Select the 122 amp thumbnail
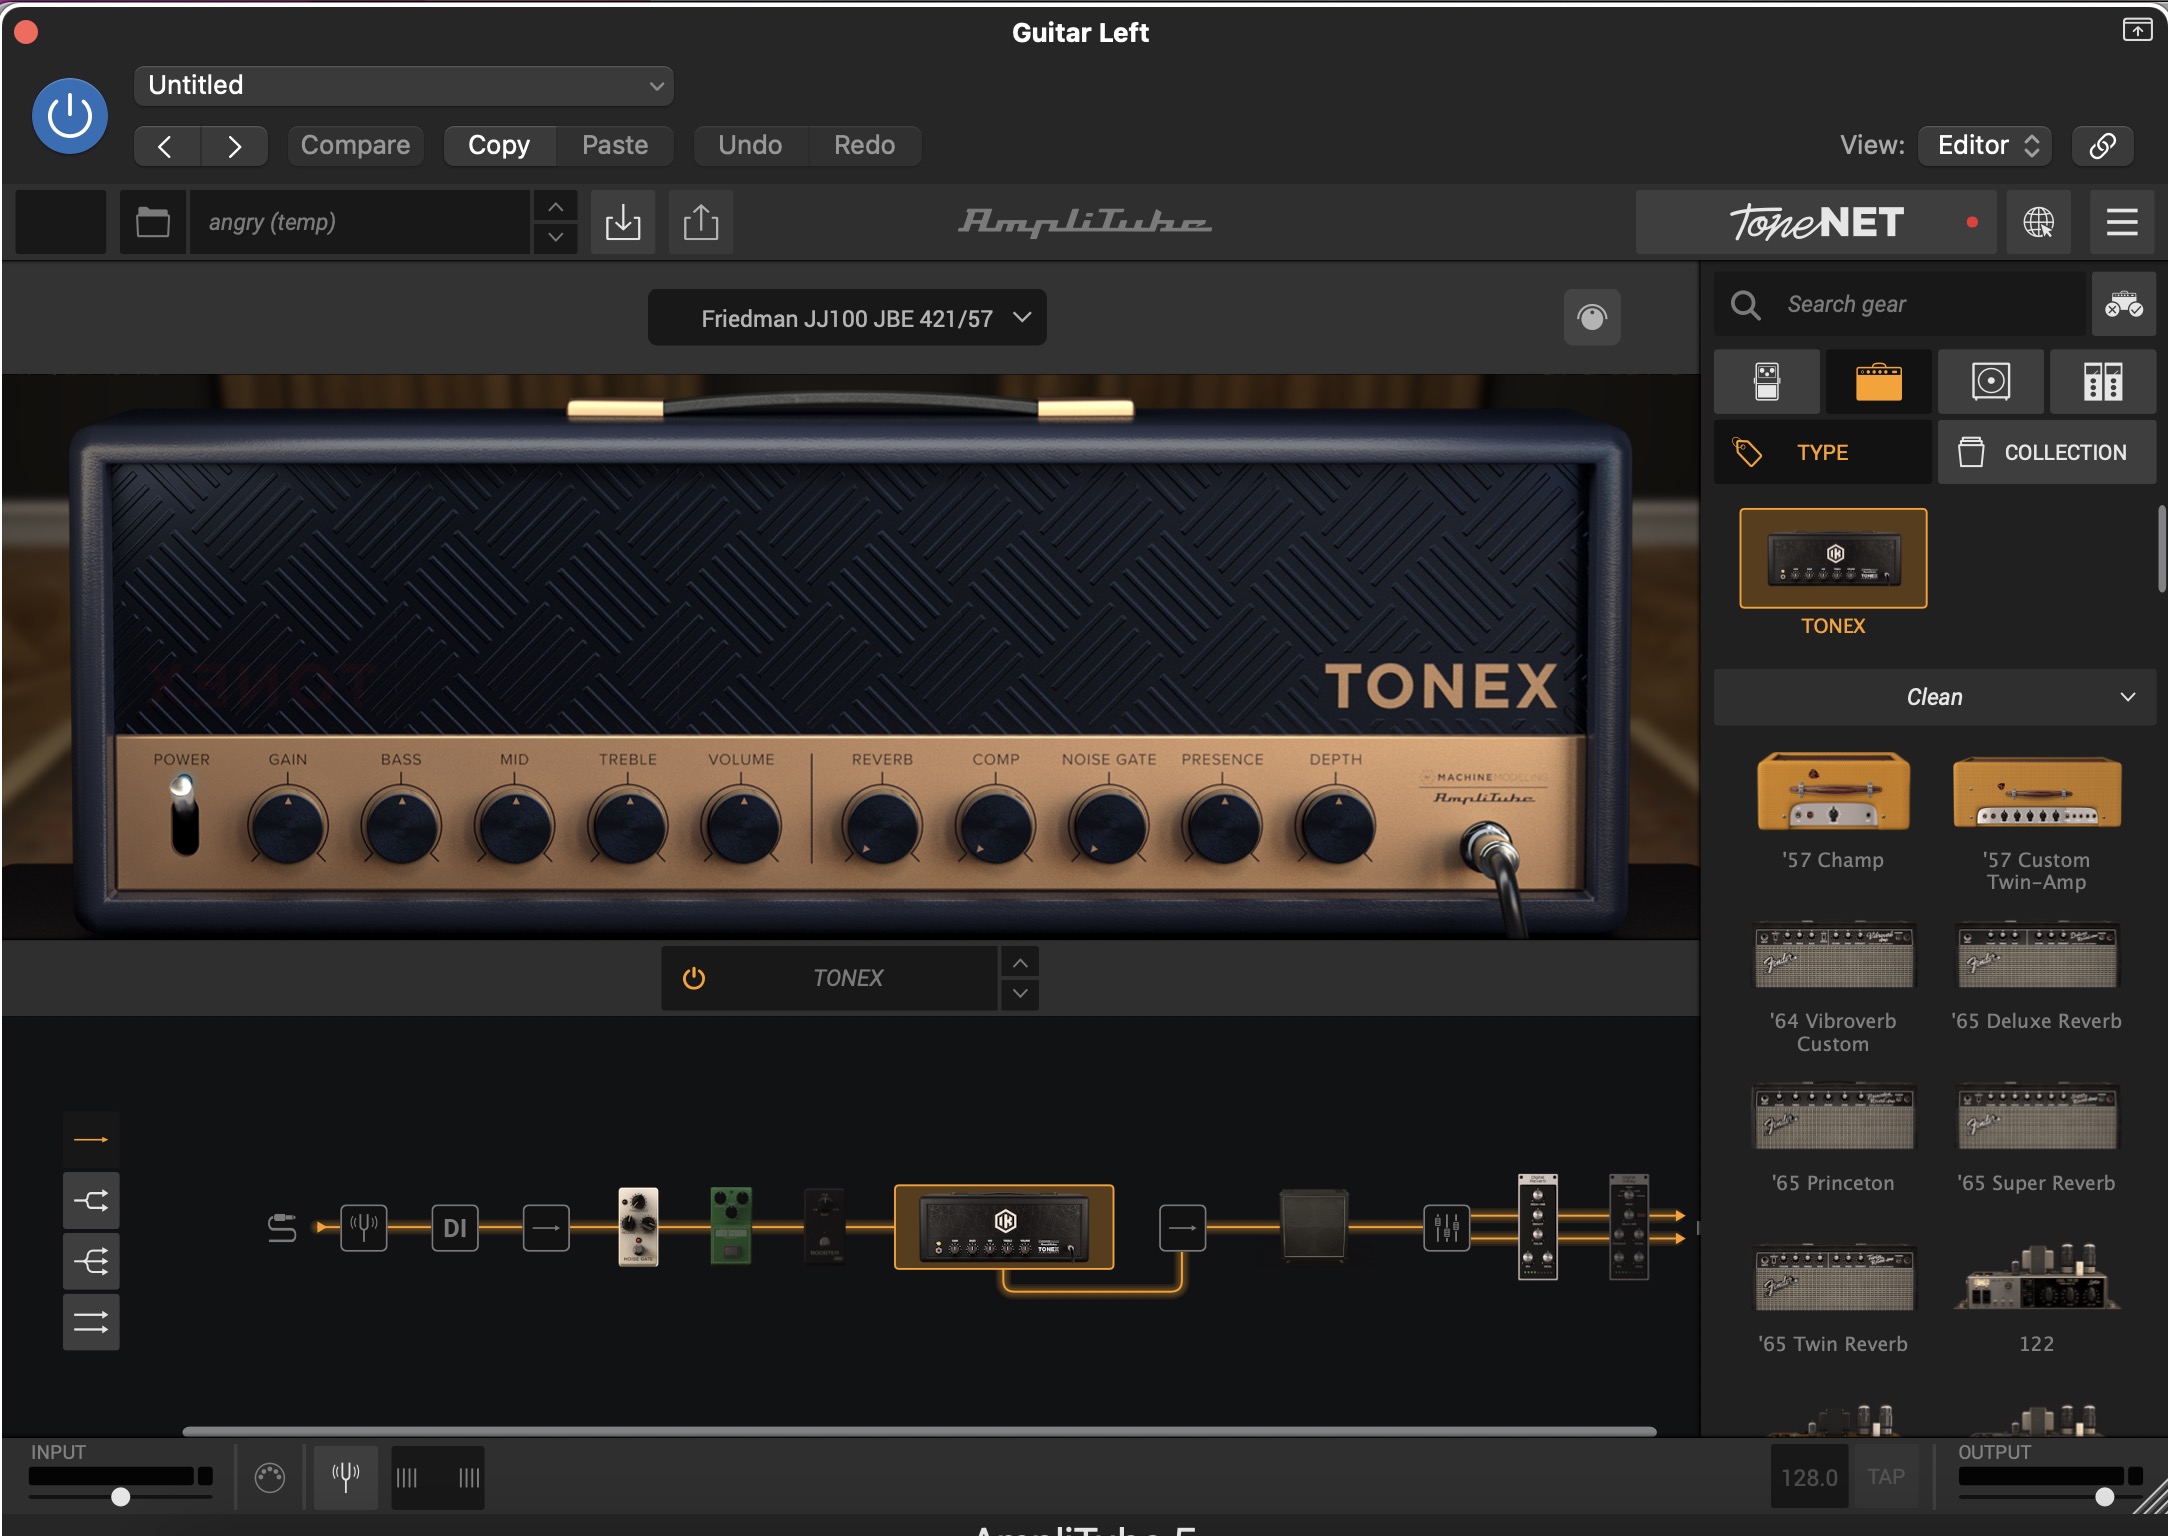Screen dimensions: 2168x1536 [x=2037, y=1277]
